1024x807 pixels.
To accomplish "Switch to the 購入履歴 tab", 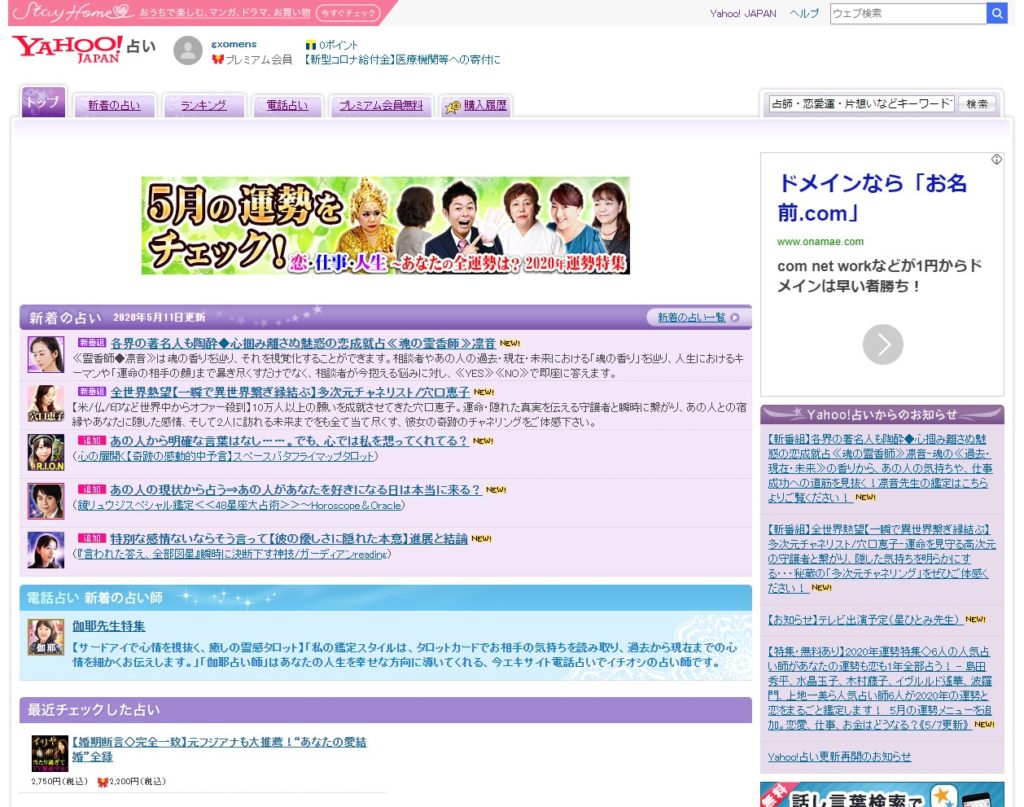I will pos(475,105).
